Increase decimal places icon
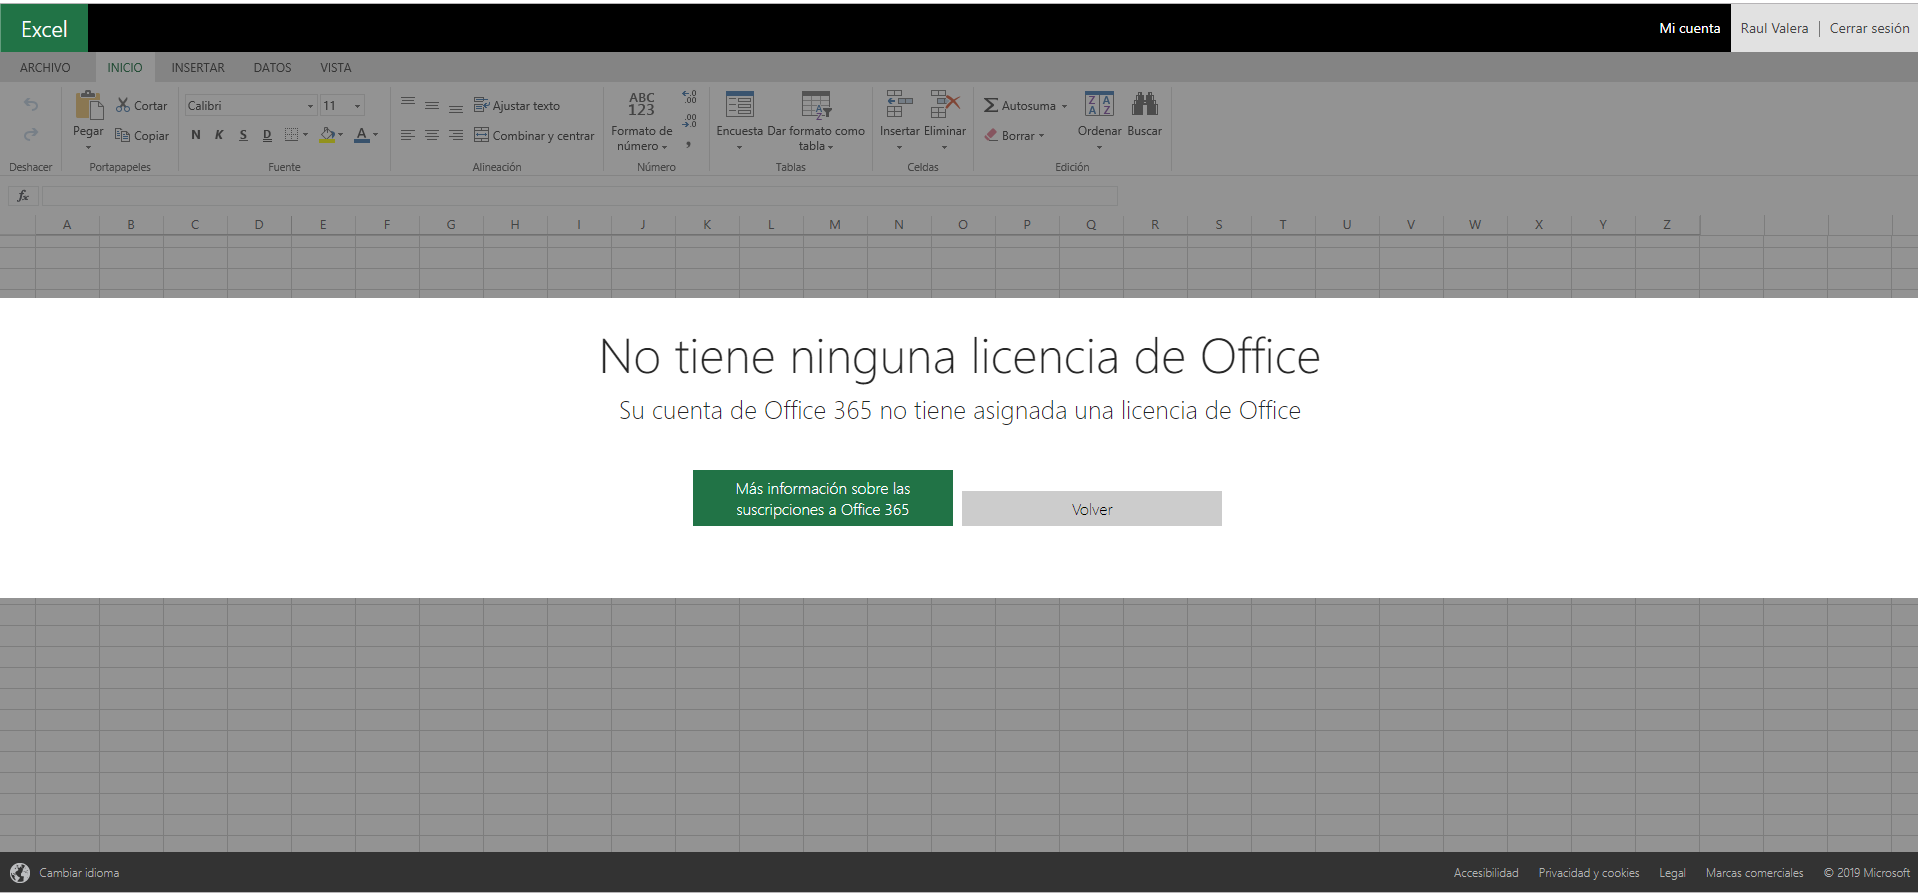The height and width of the screenshot is (895, 1918). (x=689, y=98)
